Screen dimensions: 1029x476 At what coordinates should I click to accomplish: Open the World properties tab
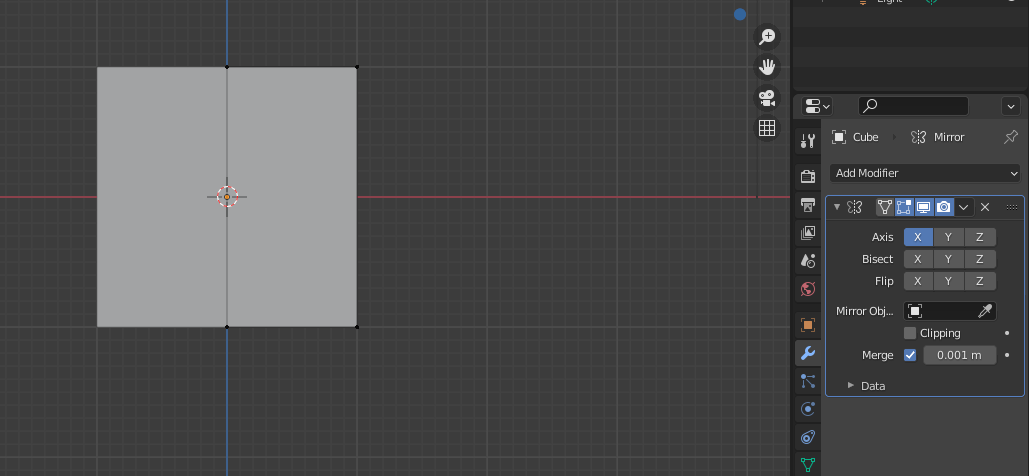(808, 289)
